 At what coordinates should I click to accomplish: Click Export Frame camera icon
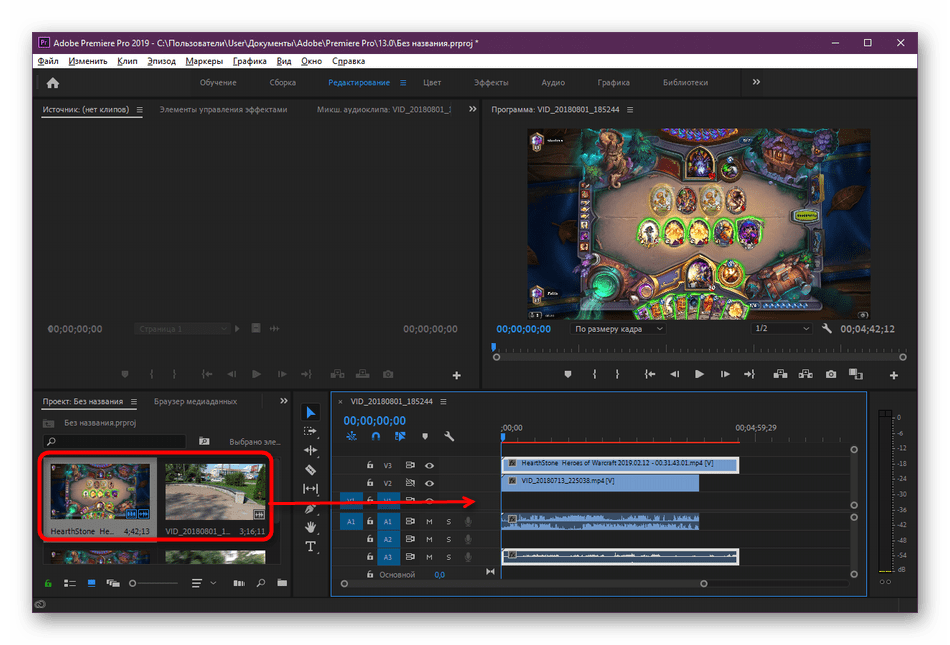[831, 374]
